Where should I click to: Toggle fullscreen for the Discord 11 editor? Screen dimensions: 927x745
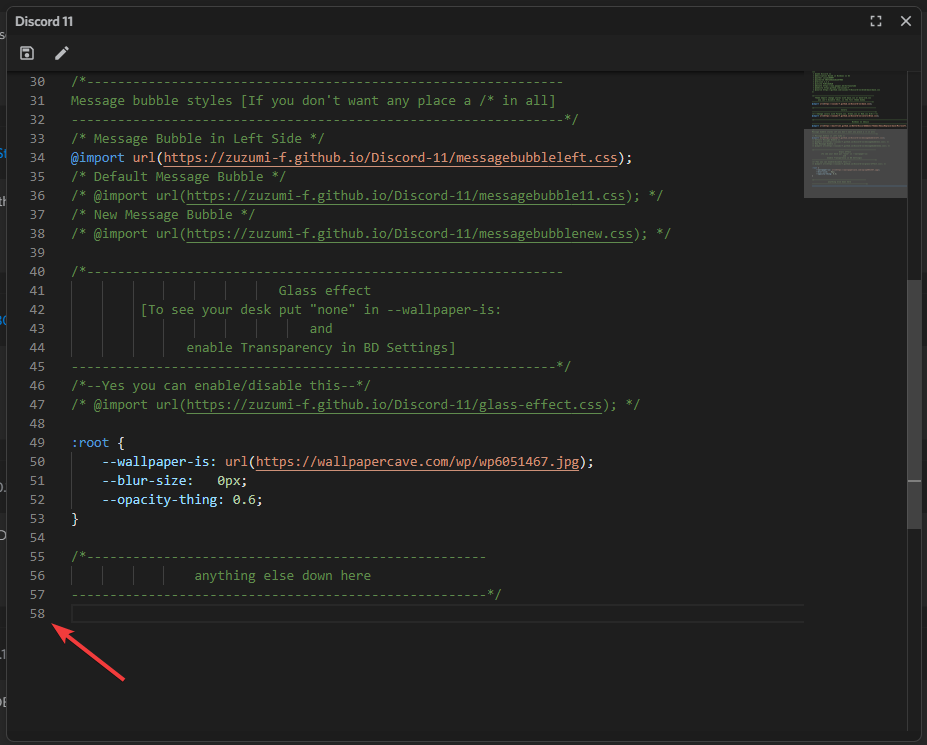tap(876, 21)
